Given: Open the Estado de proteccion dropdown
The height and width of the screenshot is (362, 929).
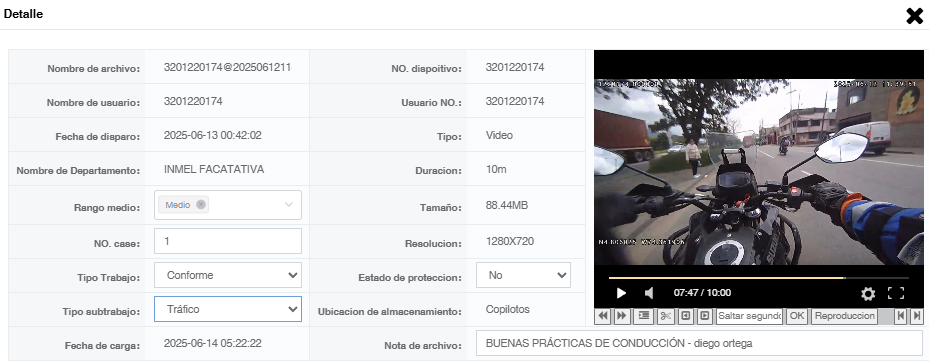Looking at the screenshot, I should click(x=523, y=275).
